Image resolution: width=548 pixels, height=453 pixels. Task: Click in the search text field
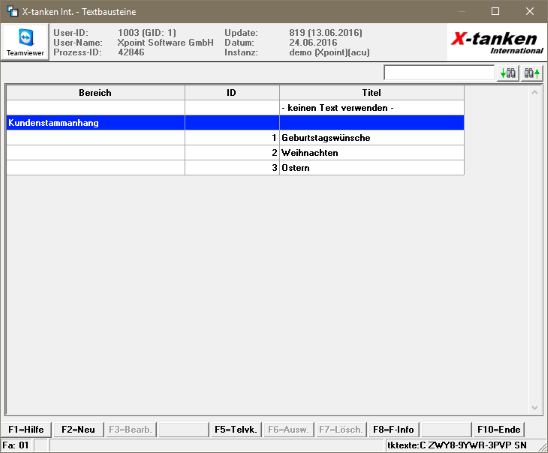click(439, 73)
